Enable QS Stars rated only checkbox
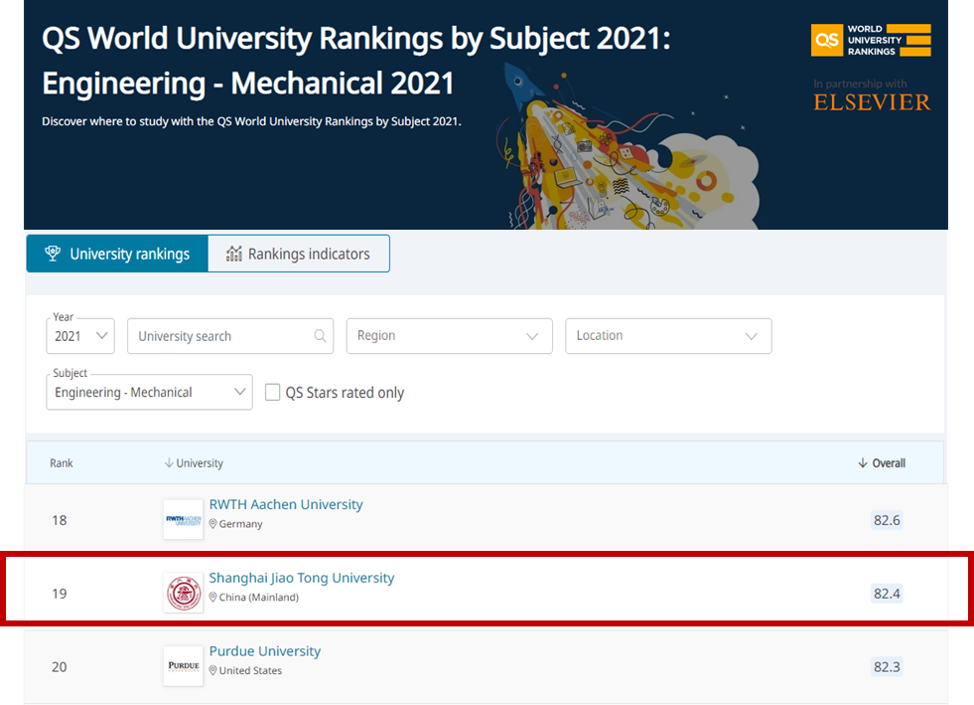Screen dimensions: 974x705 (x=272, y=393)
